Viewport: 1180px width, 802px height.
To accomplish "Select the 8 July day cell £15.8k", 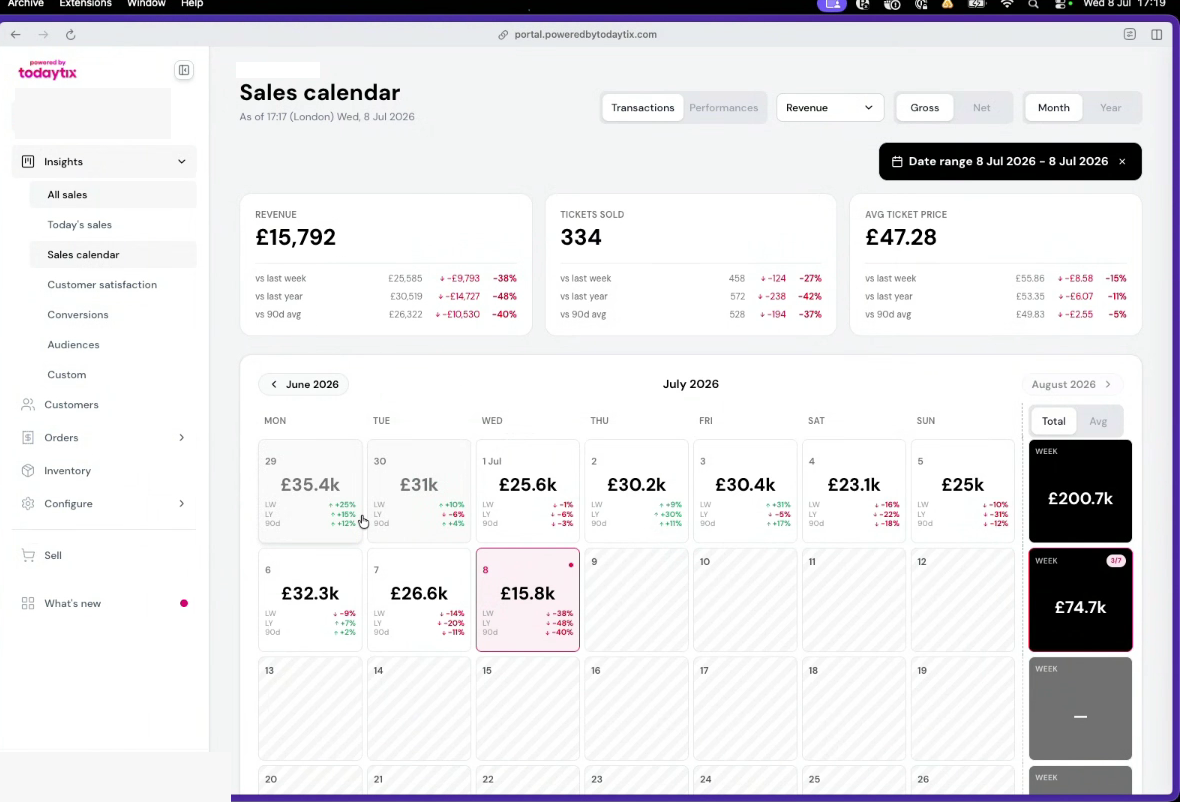I will pos(528,600).
